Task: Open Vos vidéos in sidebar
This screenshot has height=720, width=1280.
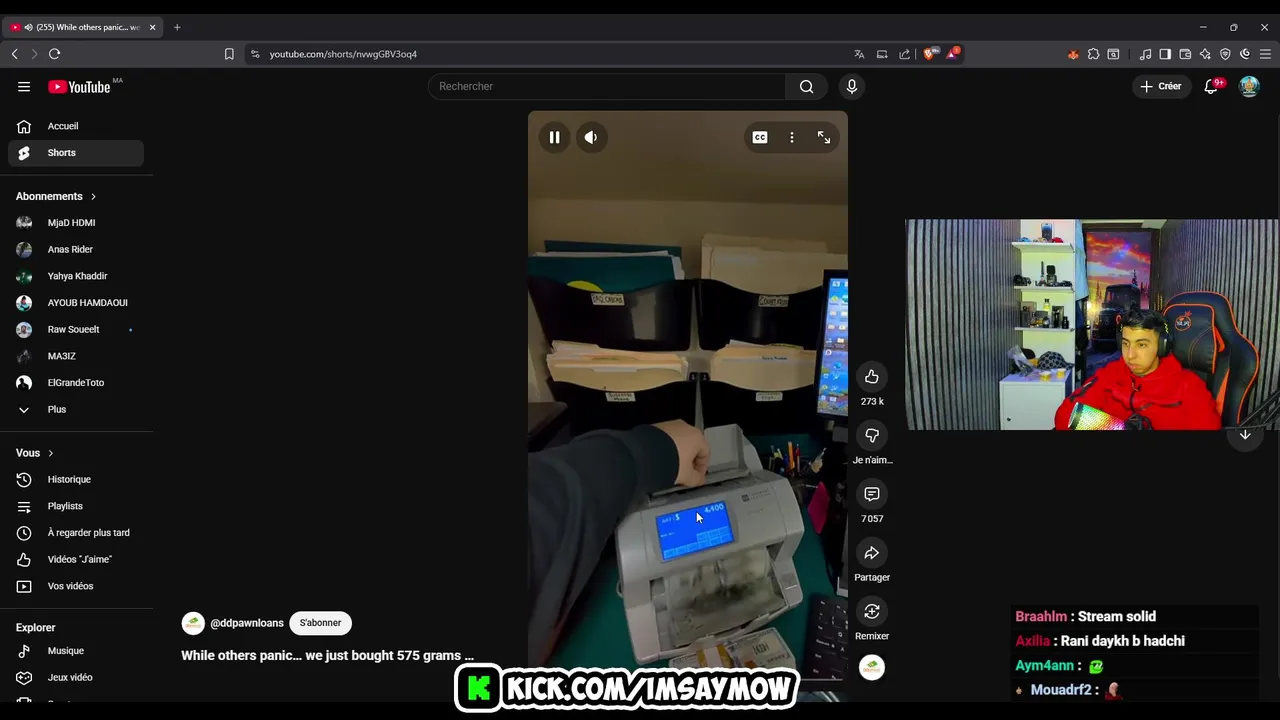Action: pyautogui.click(x=76, y=586)
